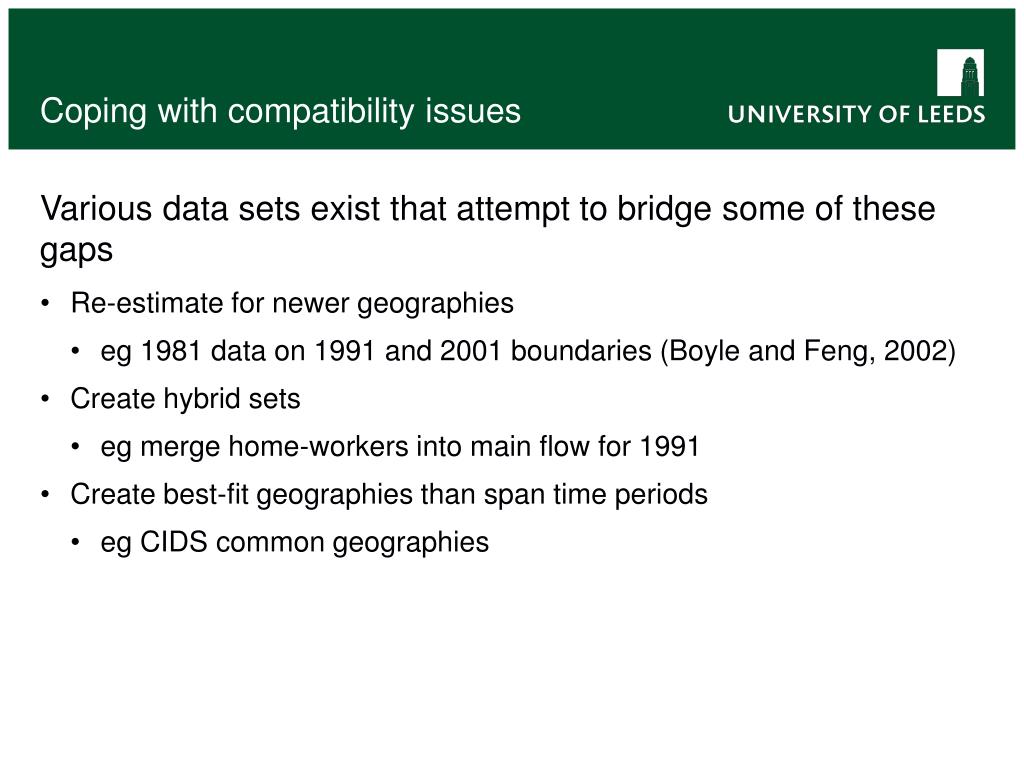The height and width of the screenshot is (768, 1024).
Task: Click the University of Leeds tower logo
Action: point(960,72)
